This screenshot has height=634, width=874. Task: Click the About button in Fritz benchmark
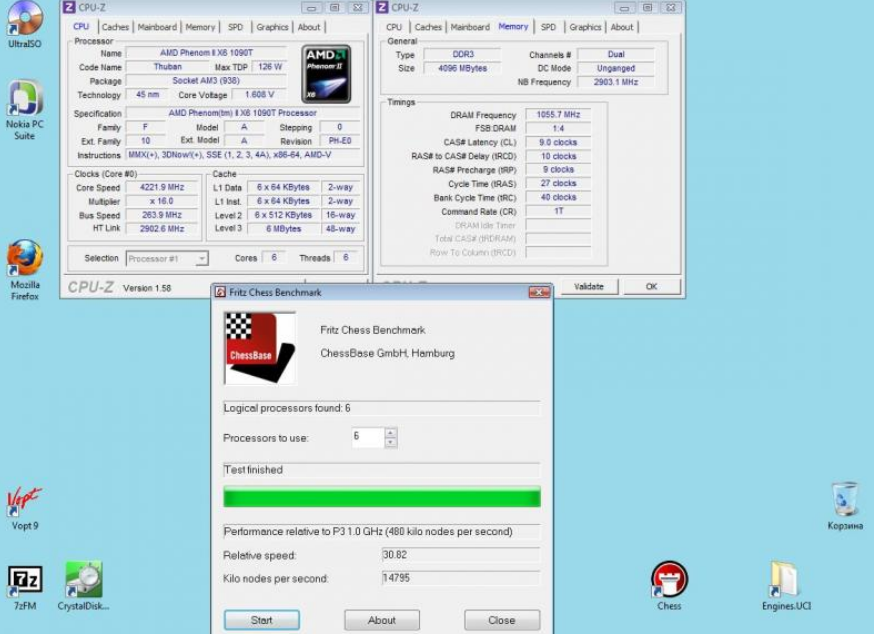tap(382, 620)
